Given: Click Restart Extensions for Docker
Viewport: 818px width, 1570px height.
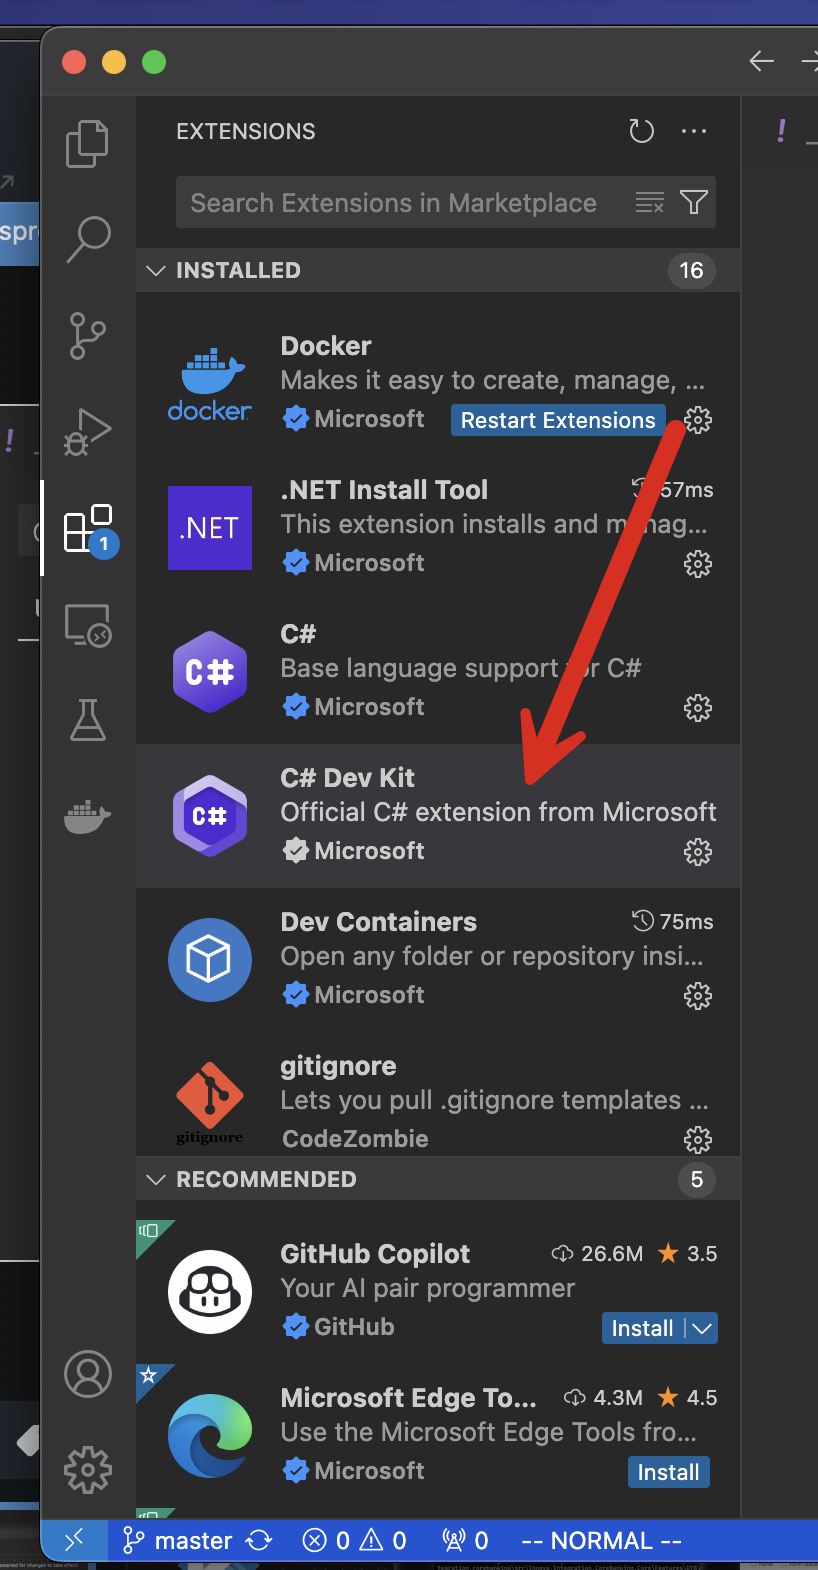Looking at the screenshot, I should (557, 420).
